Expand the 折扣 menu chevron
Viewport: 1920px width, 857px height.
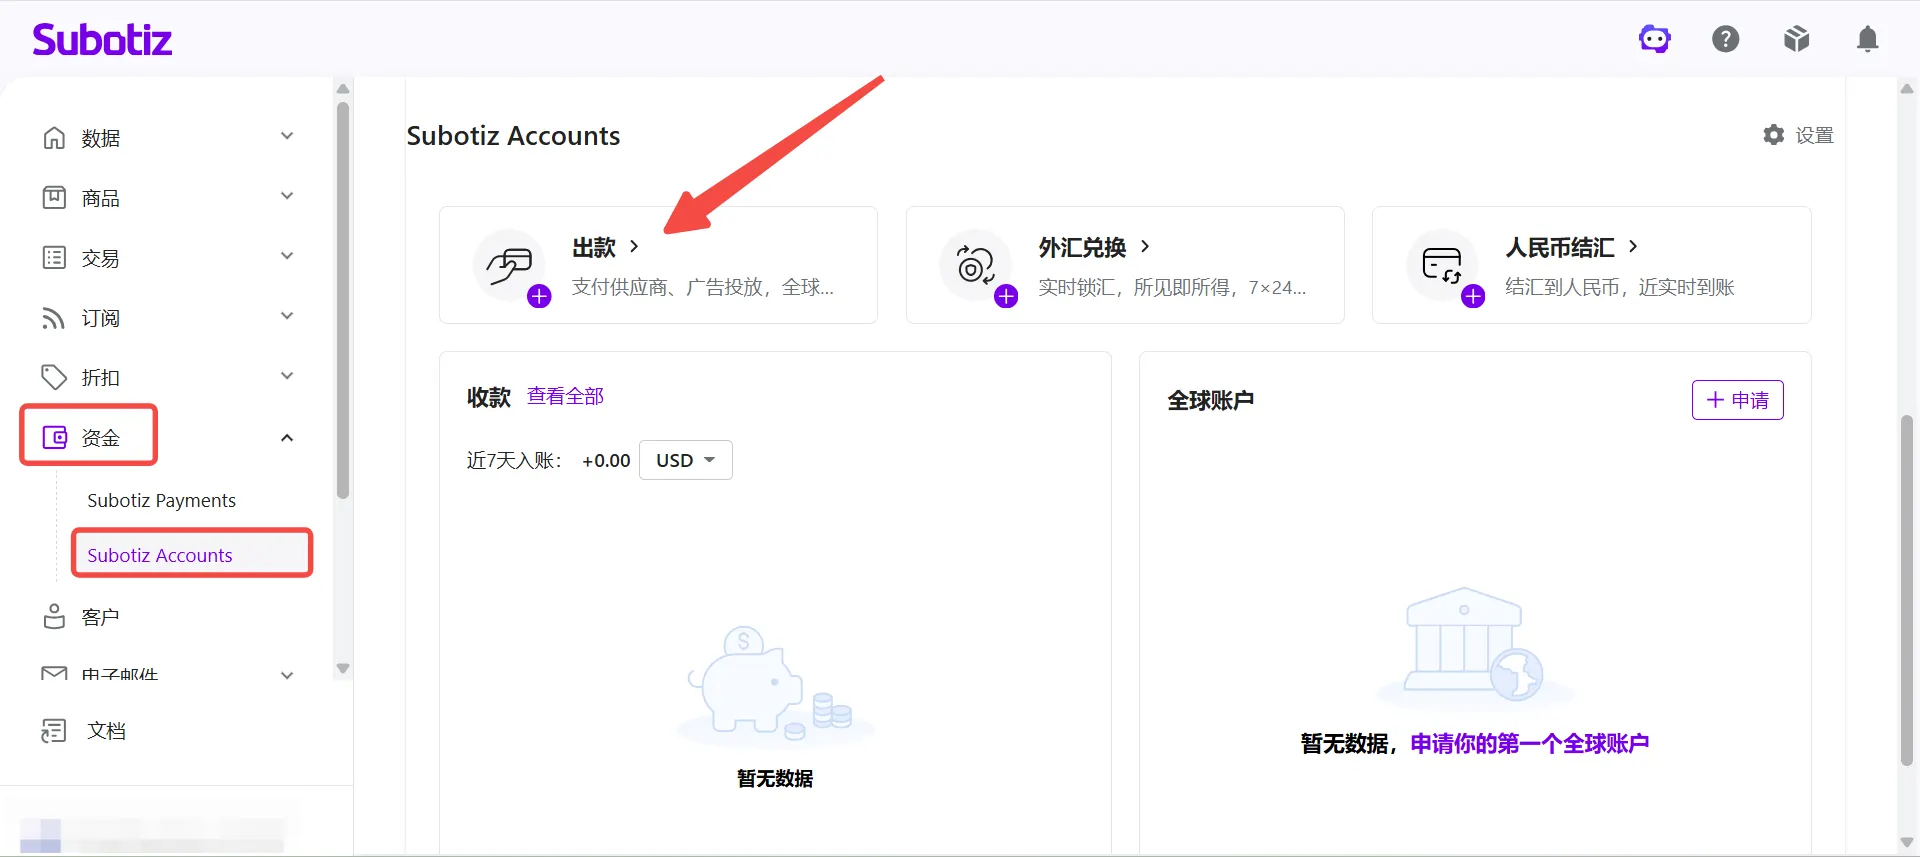click(x=287, y=376)
